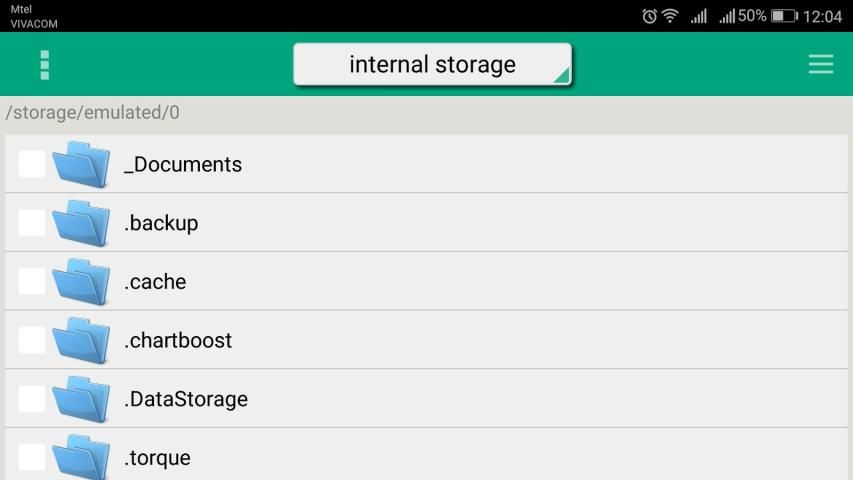Open the .DataStorage folder by name
Screen dimensions: 853x480
click(186, 399)
